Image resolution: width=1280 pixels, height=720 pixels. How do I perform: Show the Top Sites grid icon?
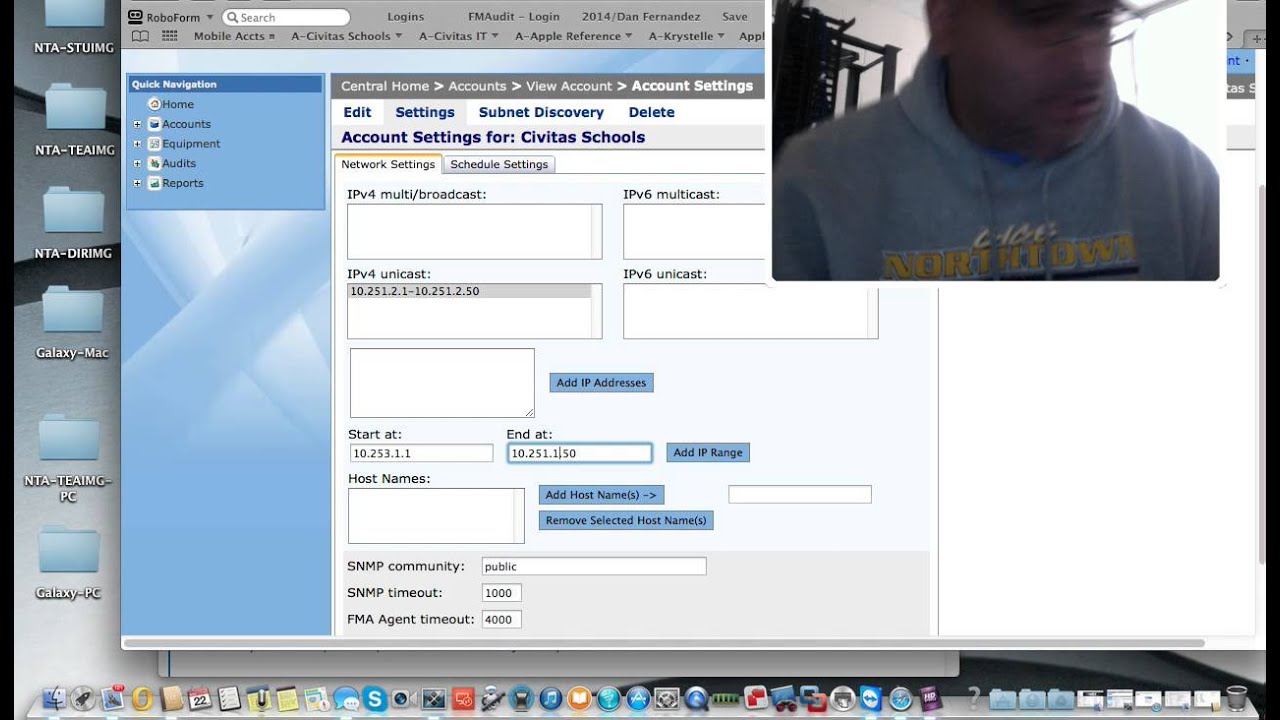point(169,36)
